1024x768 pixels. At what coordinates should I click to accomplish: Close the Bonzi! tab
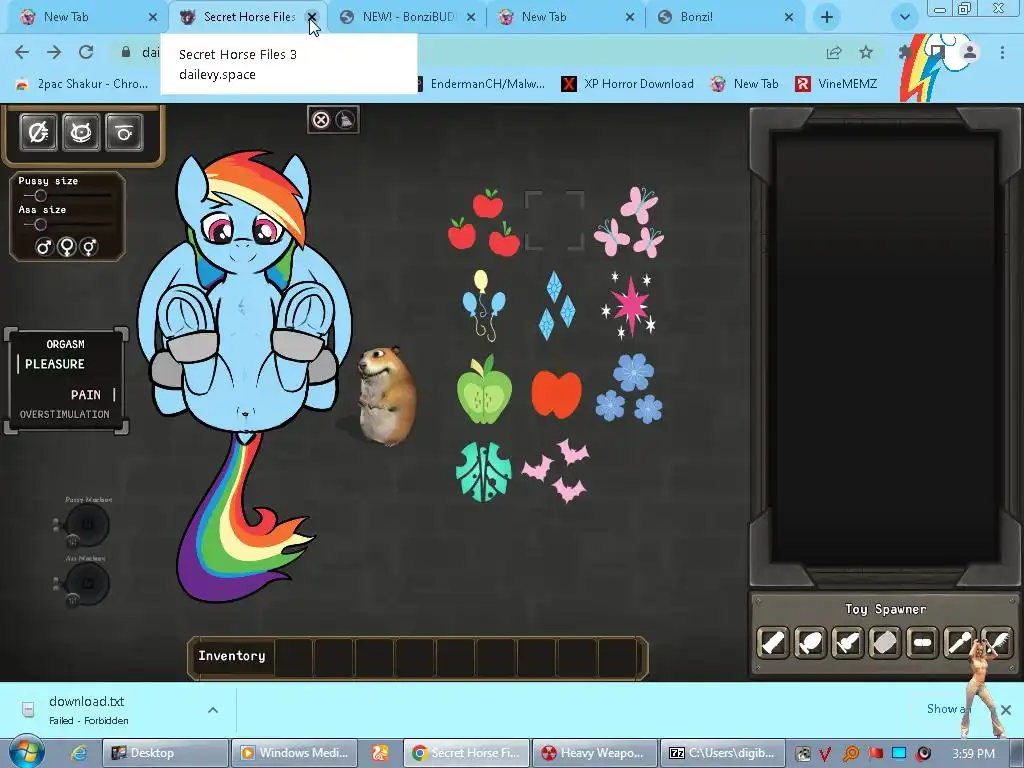[789, 17]
